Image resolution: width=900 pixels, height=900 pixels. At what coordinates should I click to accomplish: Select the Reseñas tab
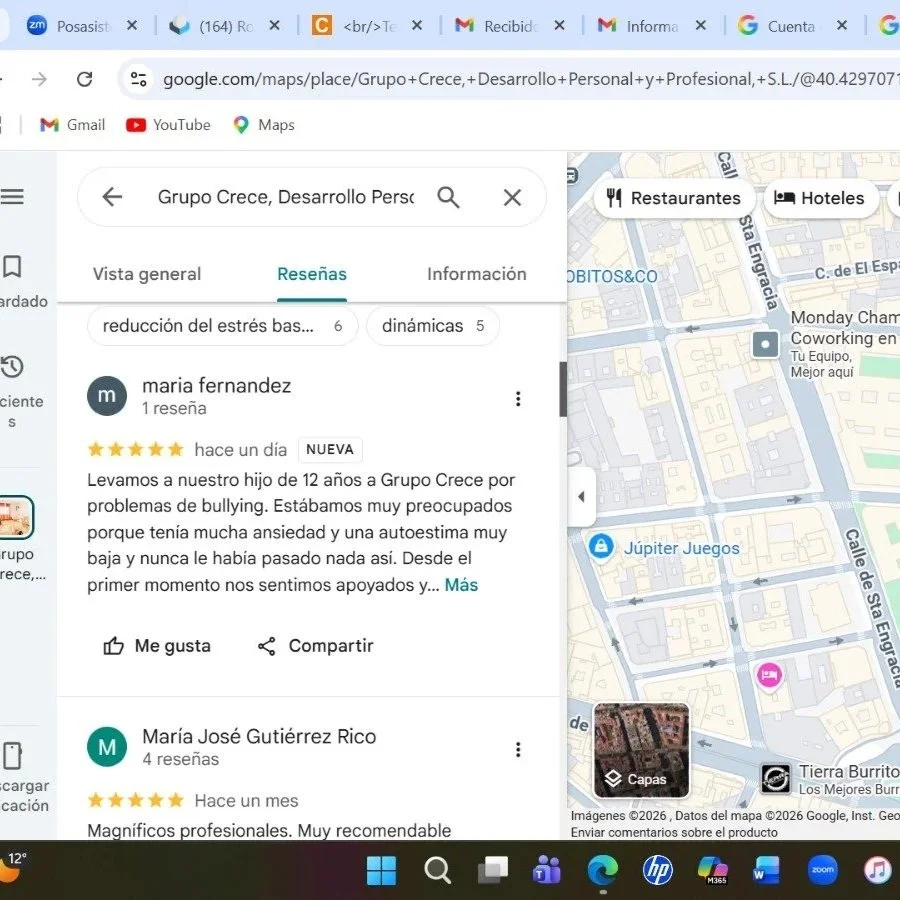(312, 274)
